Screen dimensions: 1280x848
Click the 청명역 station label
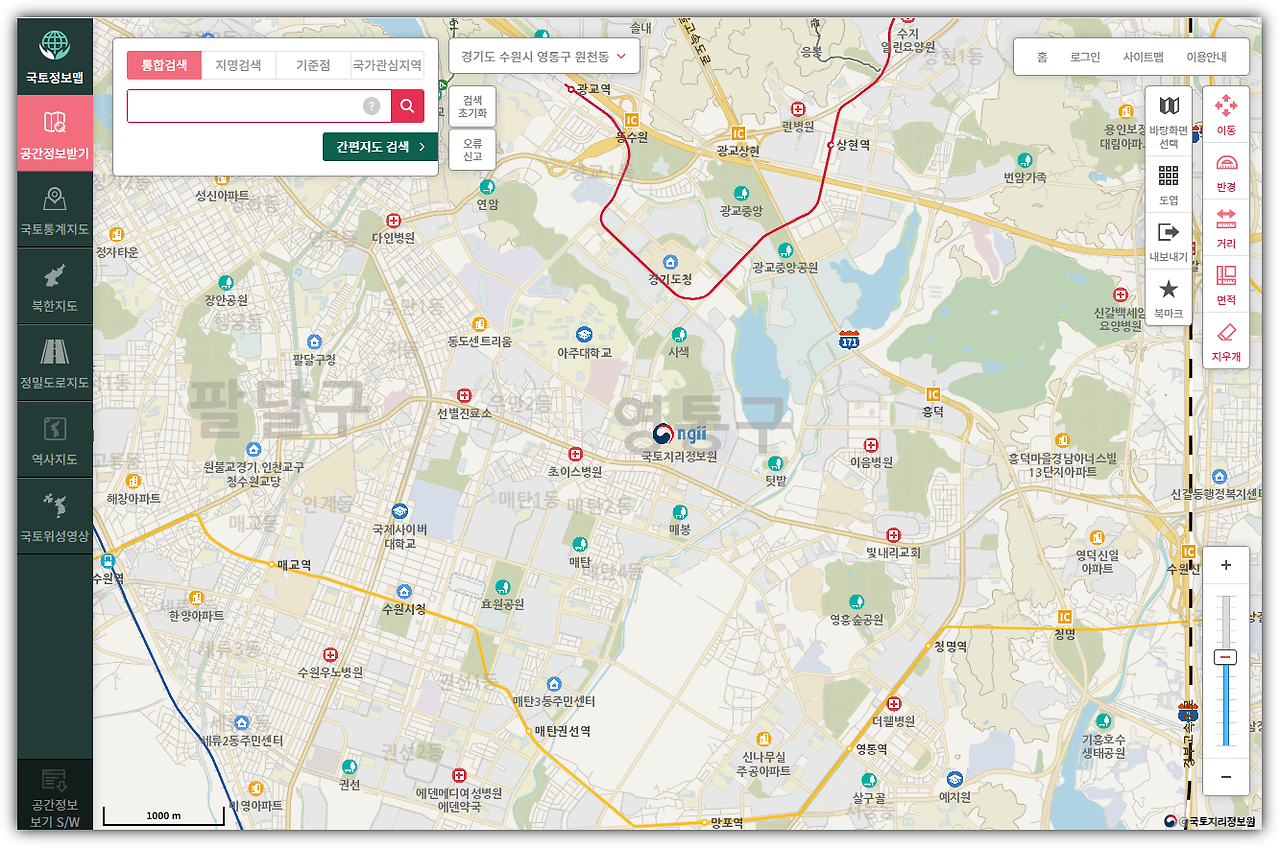click(x=951, y=646)
